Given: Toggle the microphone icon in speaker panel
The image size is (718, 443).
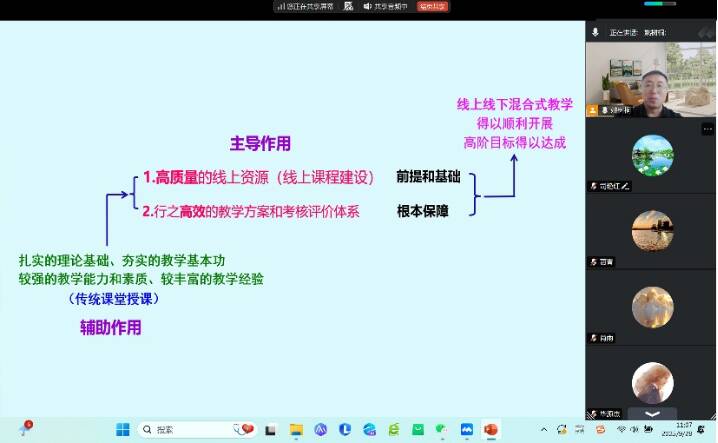Looking at the screenshot, I should 595,32.
